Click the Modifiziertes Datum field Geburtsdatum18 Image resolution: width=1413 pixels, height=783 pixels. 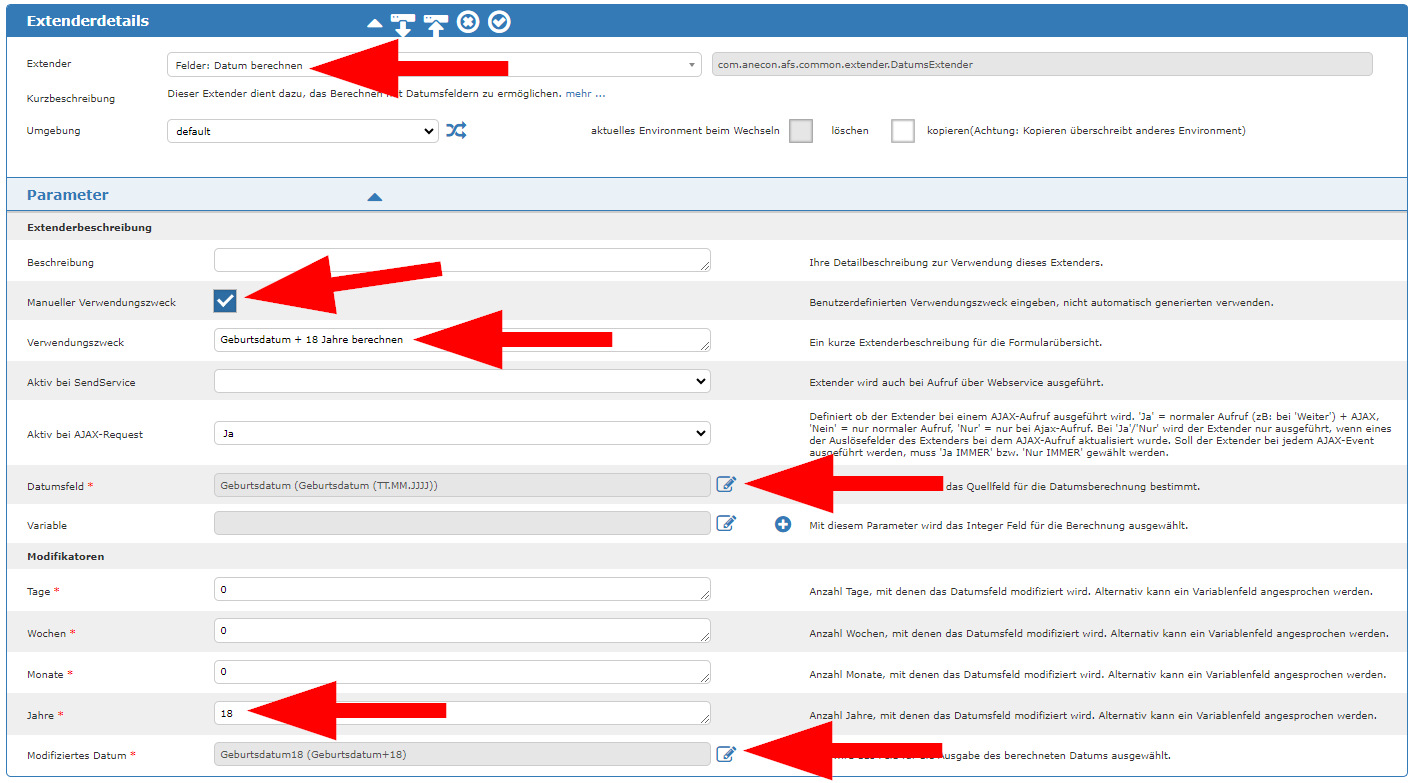click(462, 754)
